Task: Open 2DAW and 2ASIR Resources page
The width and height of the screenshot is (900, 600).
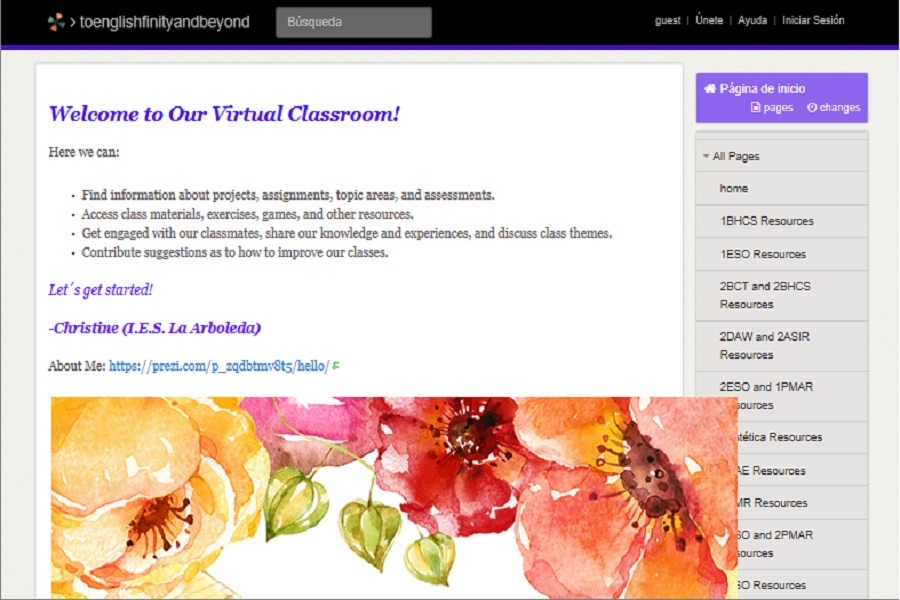Action: point(782,346)
